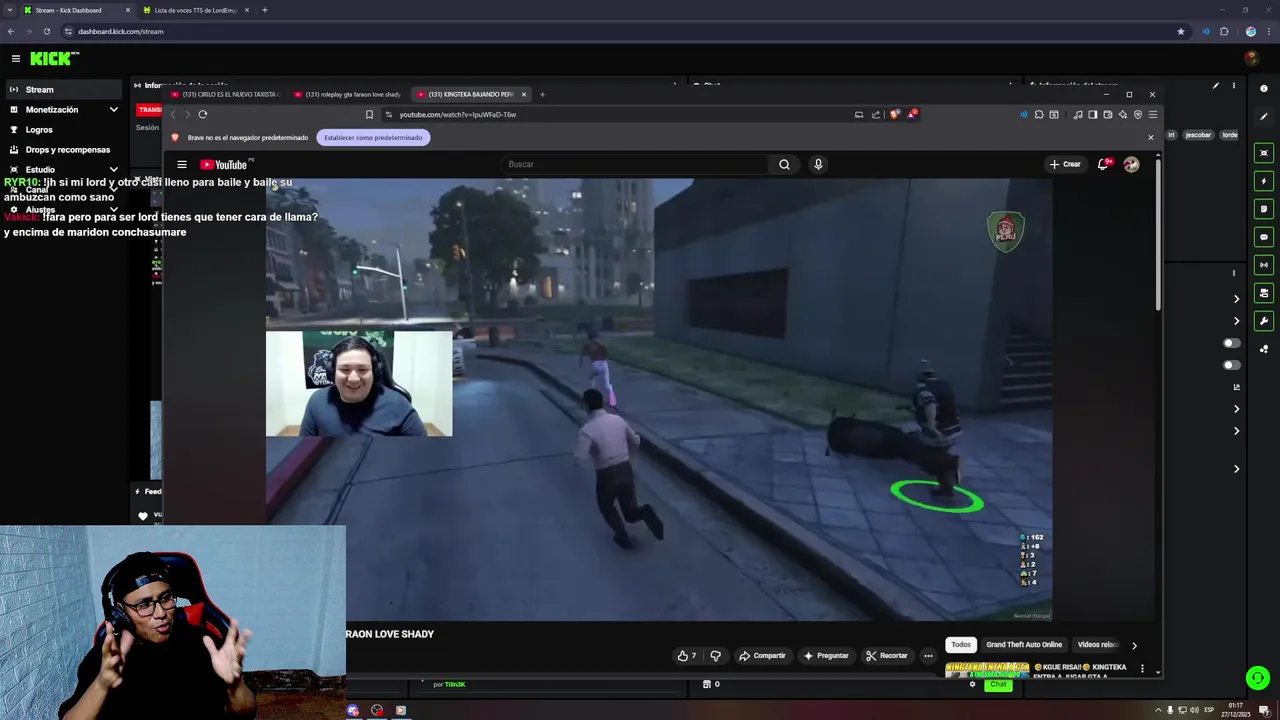This screenshot has height=720, width=1280.
Task: Click the jescobar tag
Action: 1198,135
